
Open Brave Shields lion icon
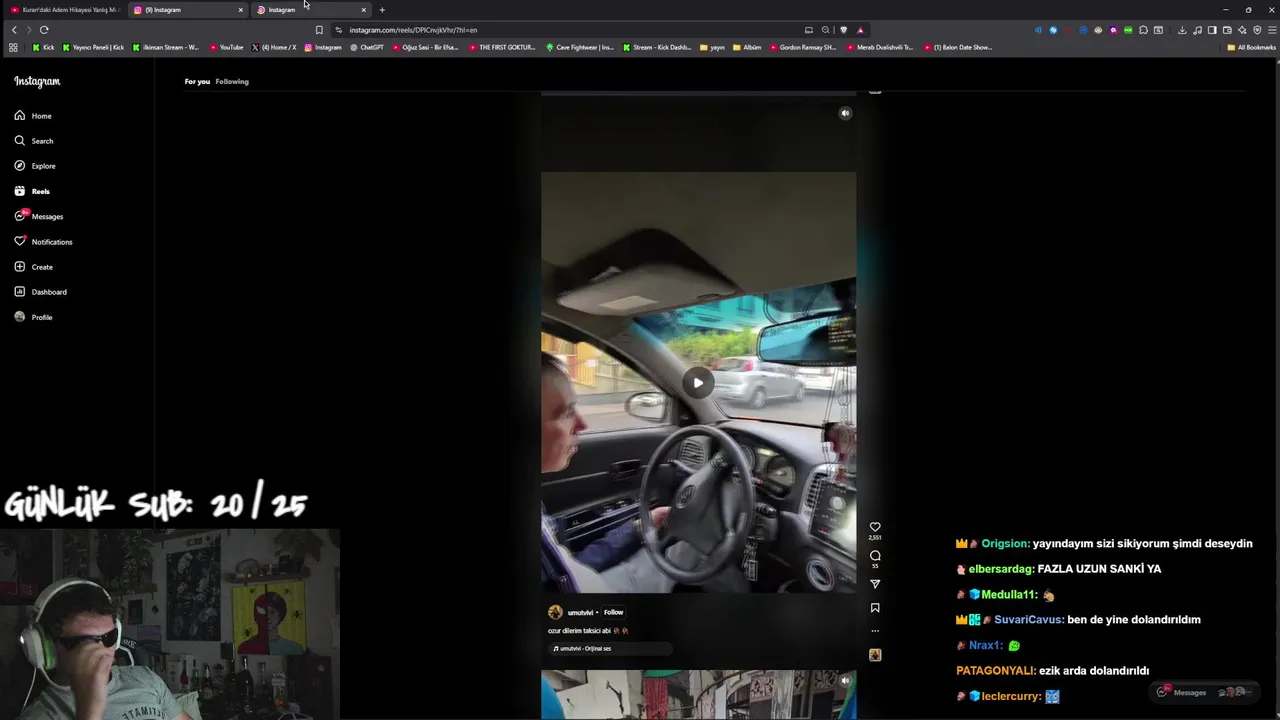pyautogui.click(x=843, y=30)
